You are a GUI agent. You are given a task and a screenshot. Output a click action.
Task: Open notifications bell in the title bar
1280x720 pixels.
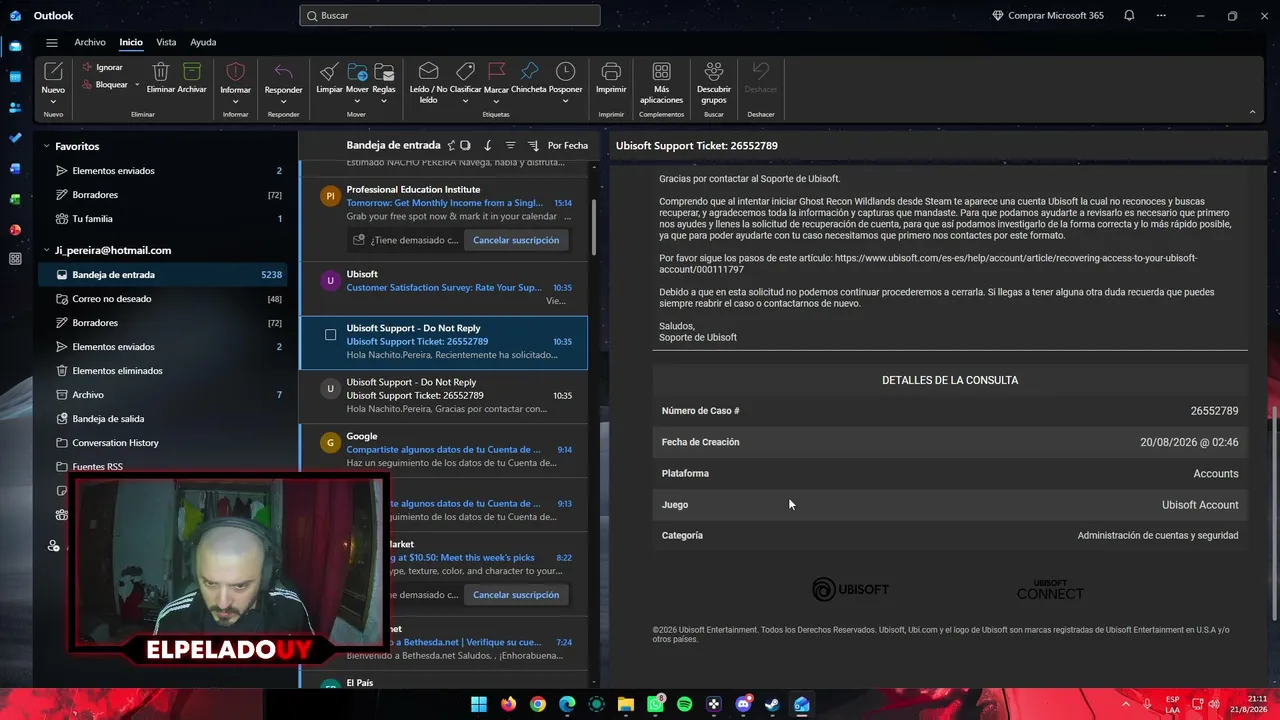tap(1129, 15)
